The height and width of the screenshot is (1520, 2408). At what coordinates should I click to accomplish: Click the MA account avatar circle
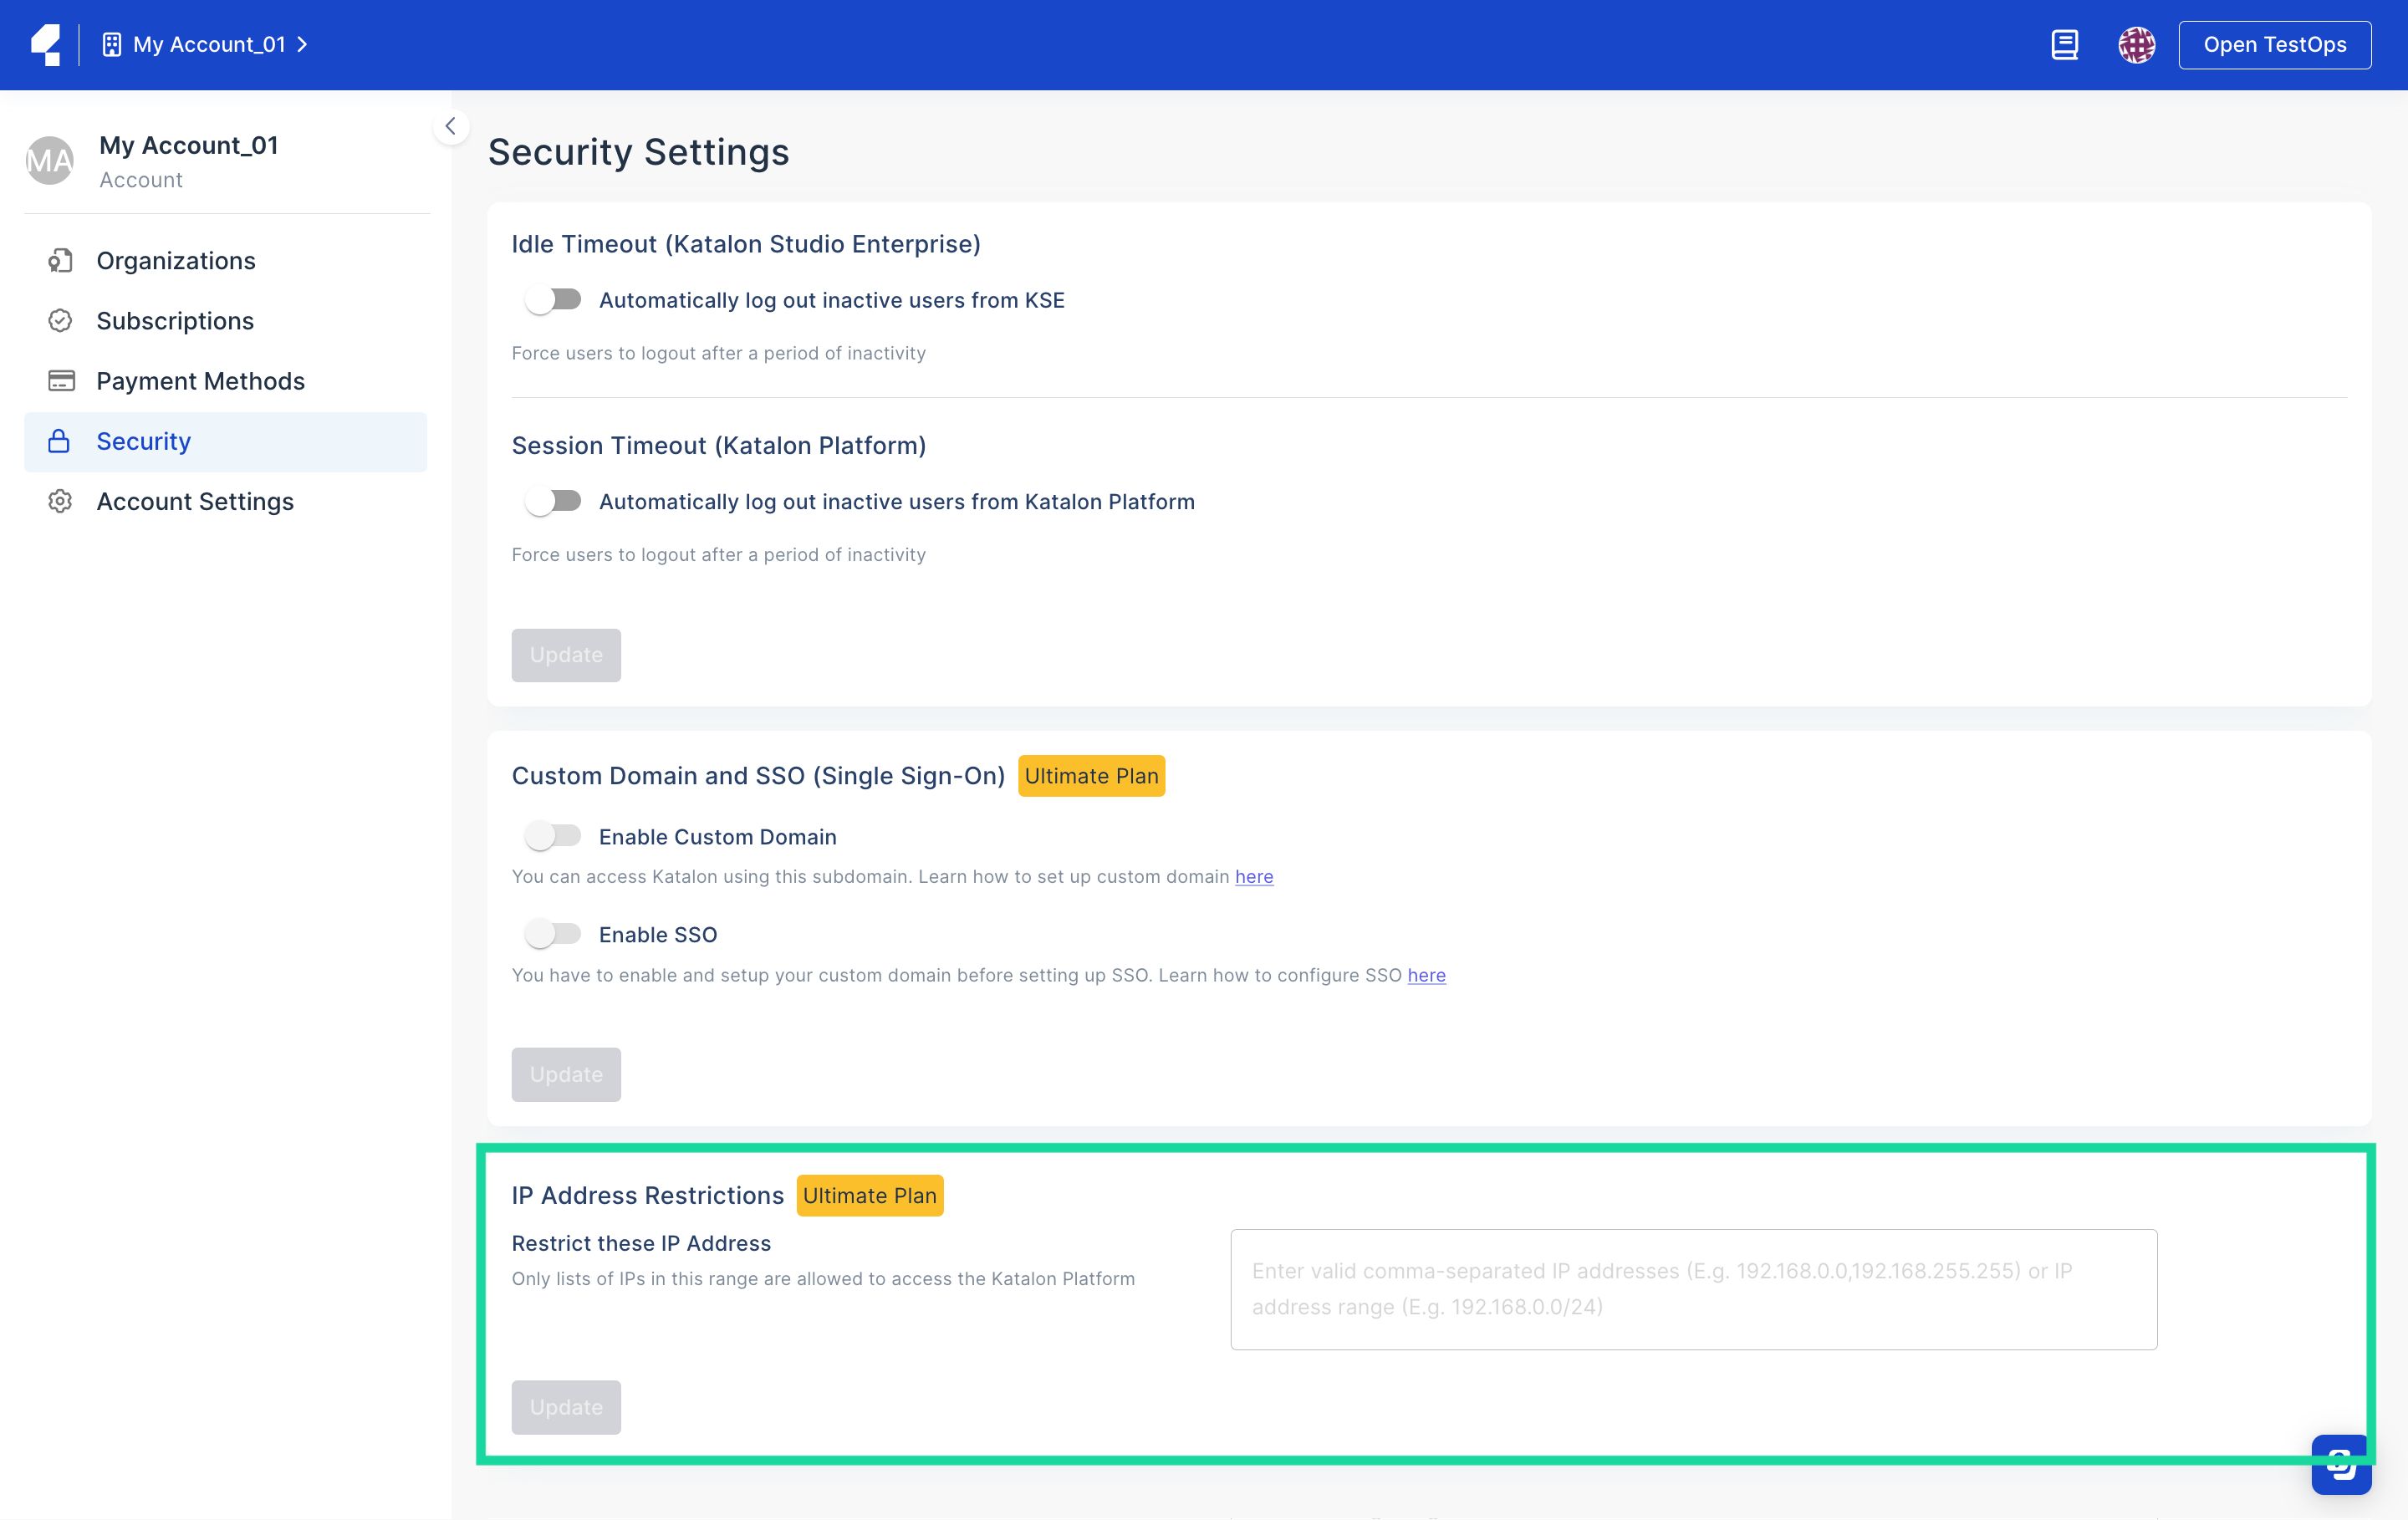point(50,160)
